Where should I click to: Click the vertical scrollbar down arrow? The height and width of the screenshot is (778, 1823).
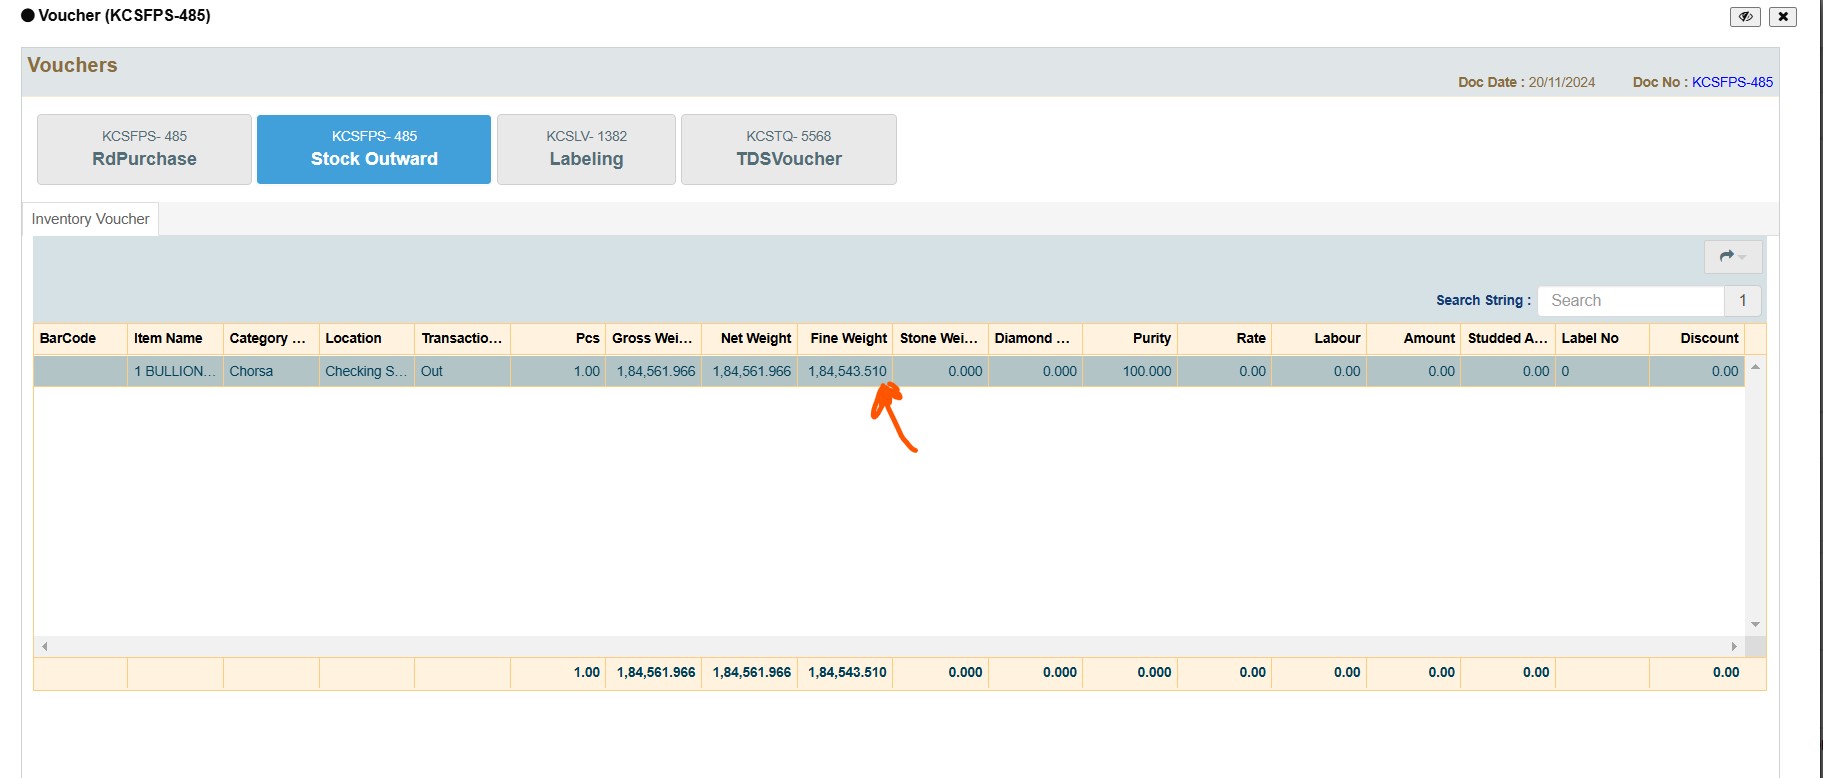pyautogui.click(x=1755, y=625)
